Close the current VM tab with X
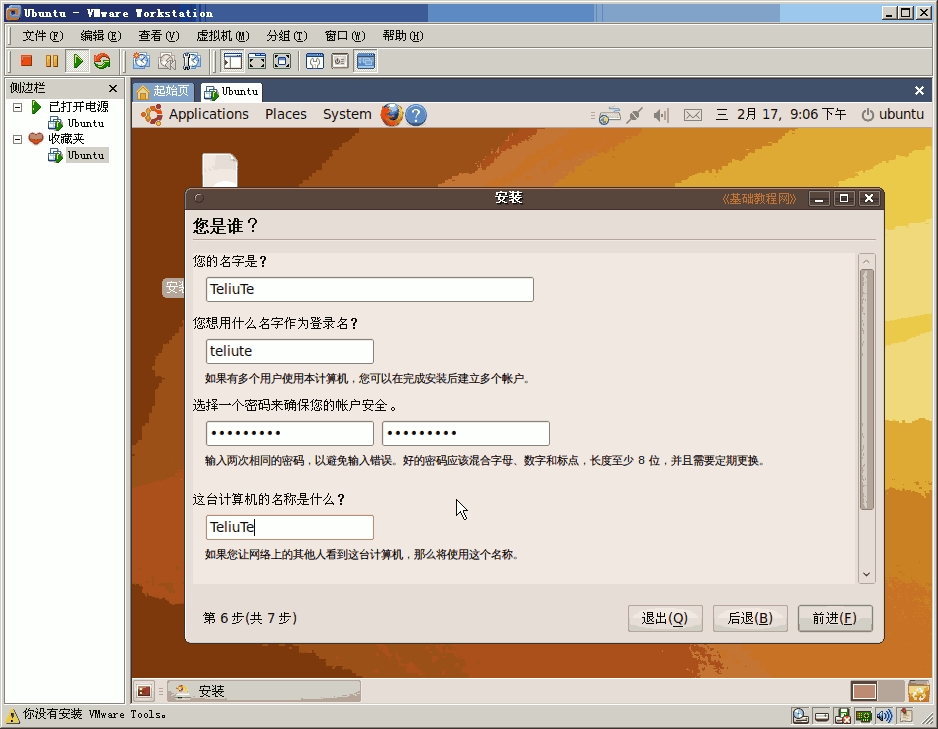The width and height of the screenshot is (938, 729). pyautogui.click(x=919, y=91)
